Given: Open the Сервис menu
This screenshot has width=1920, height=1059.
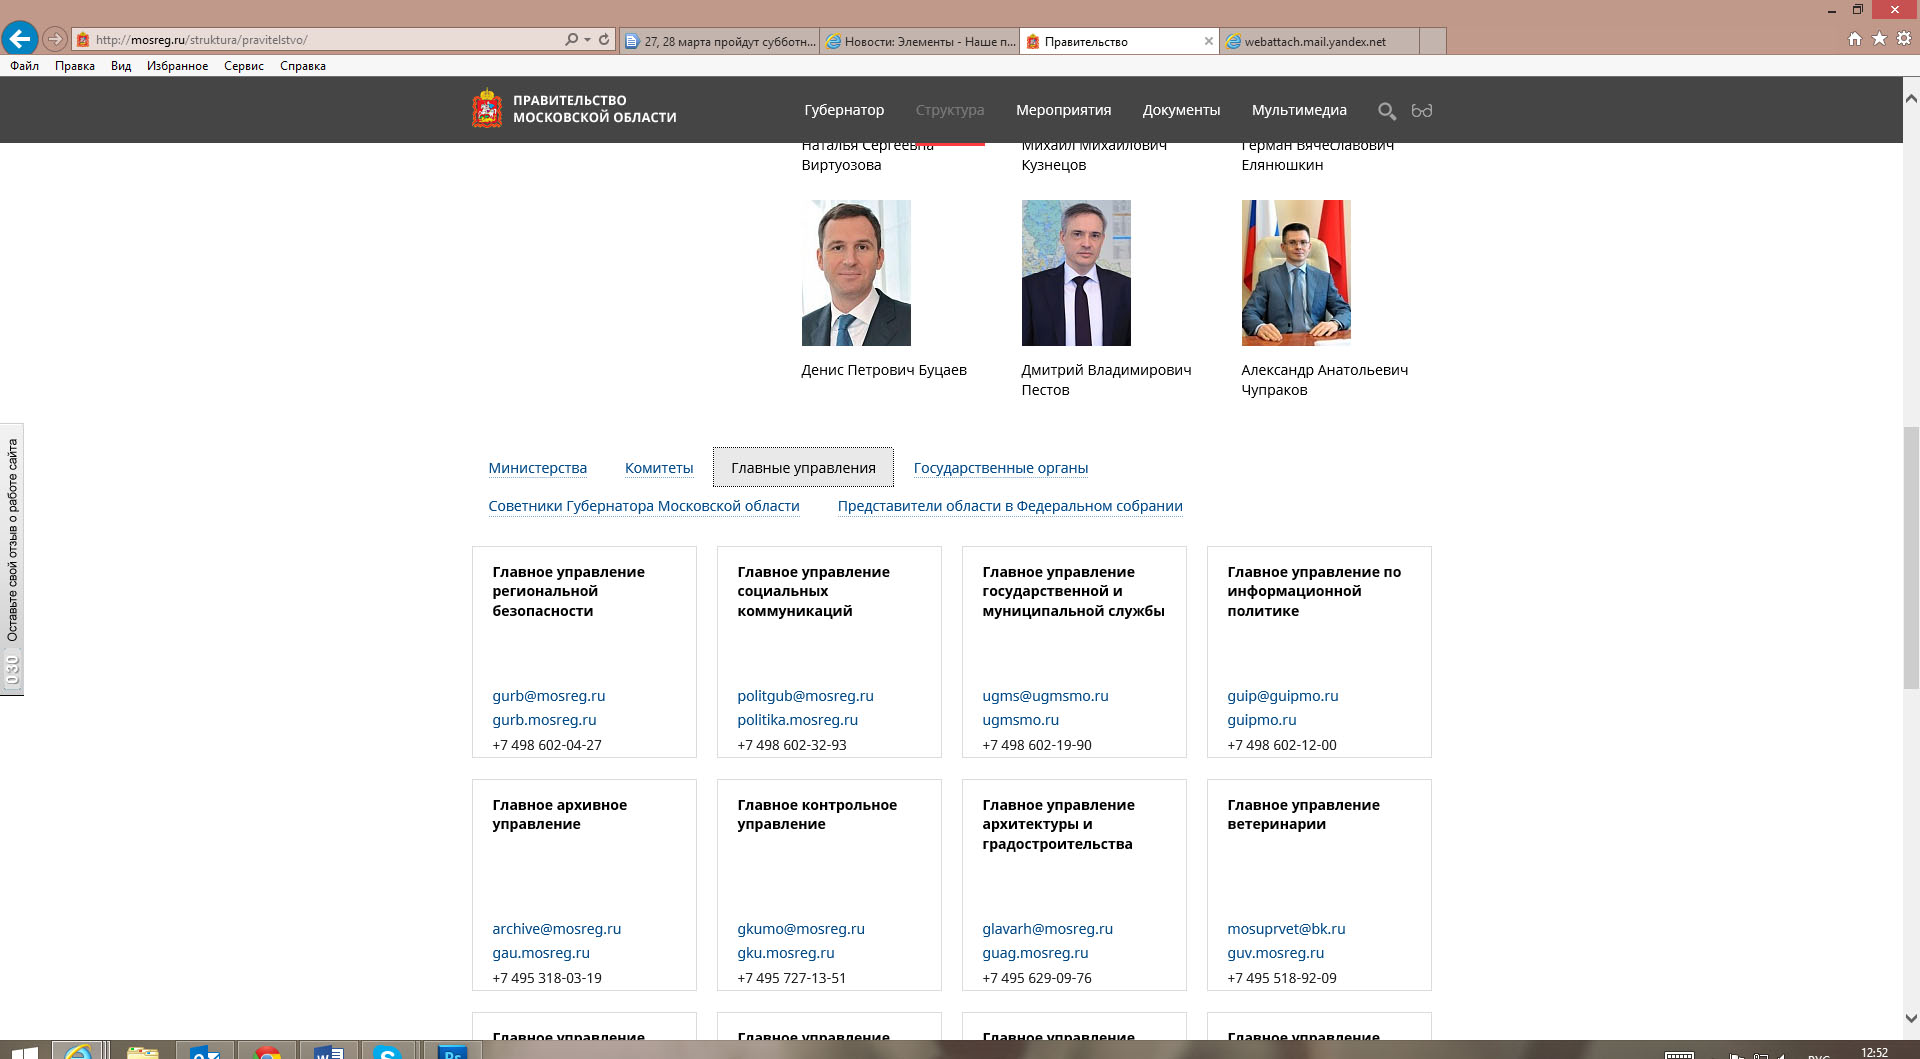Looking at the screenshot, I should point(244,66).
